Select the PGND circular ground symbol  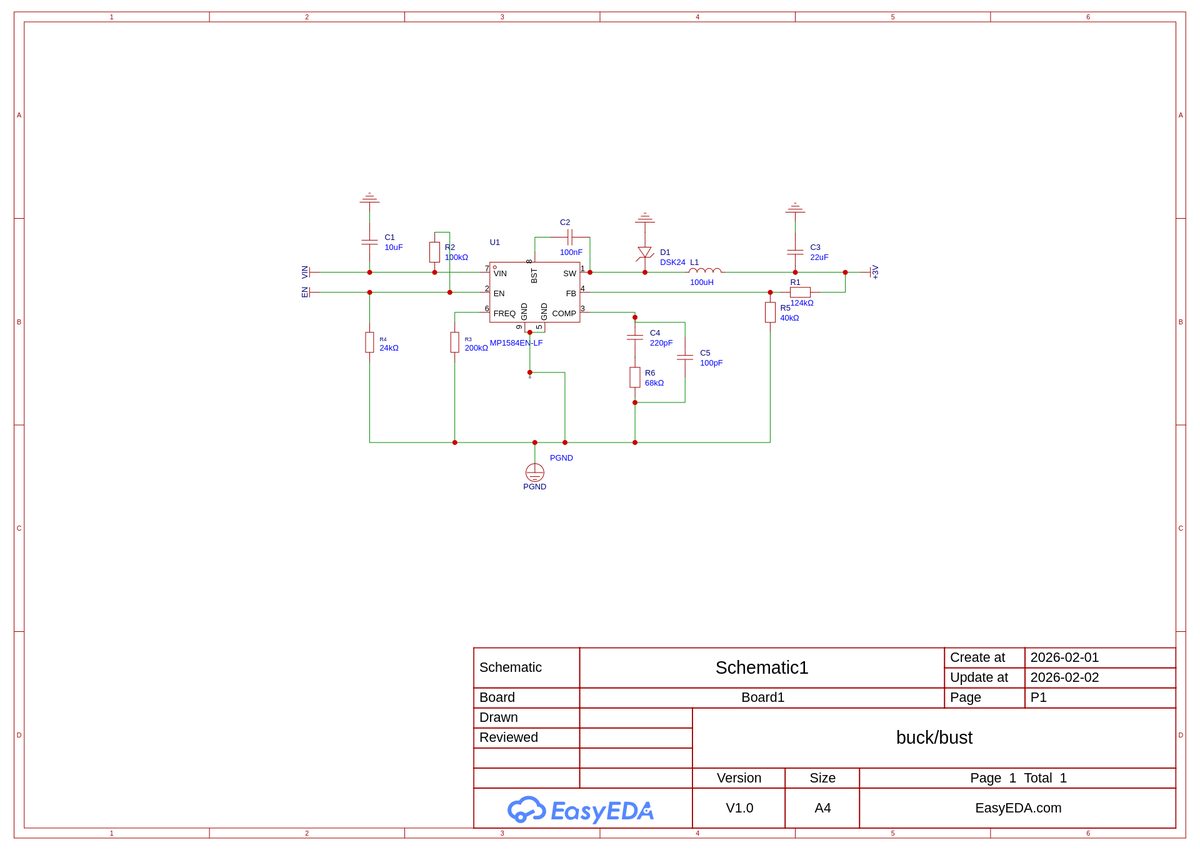point(534,471)
